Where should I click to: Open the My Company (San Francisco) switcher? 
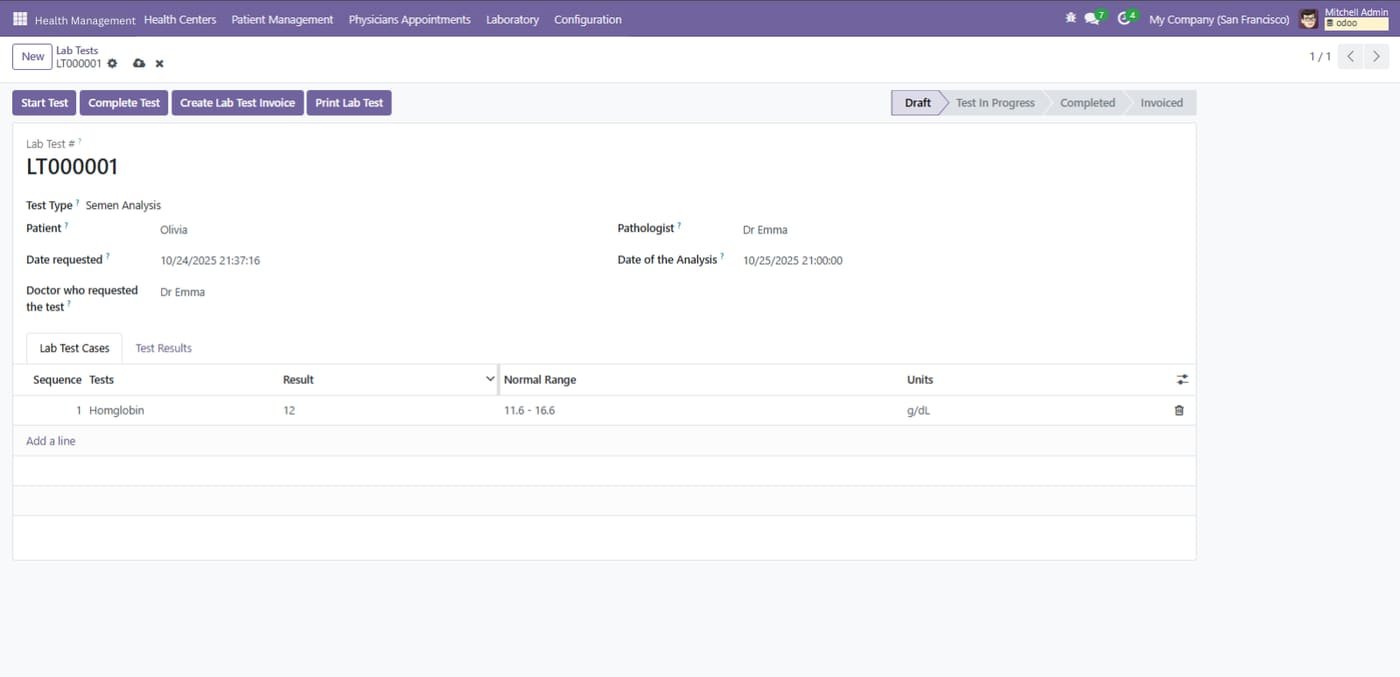point(1219,19)
